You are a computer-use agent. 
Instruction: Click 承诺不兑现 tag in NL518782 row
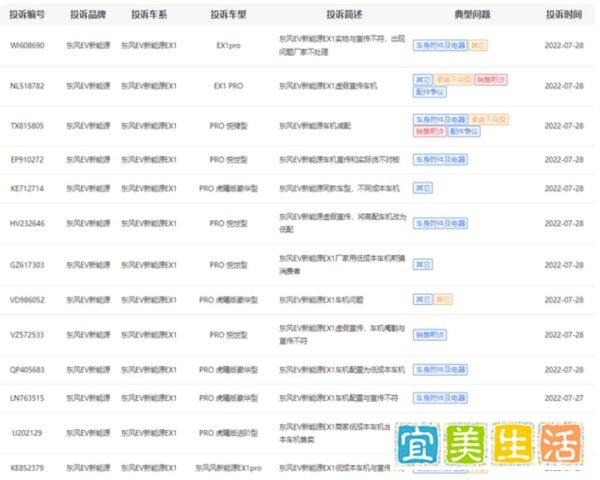click(453, 80)
